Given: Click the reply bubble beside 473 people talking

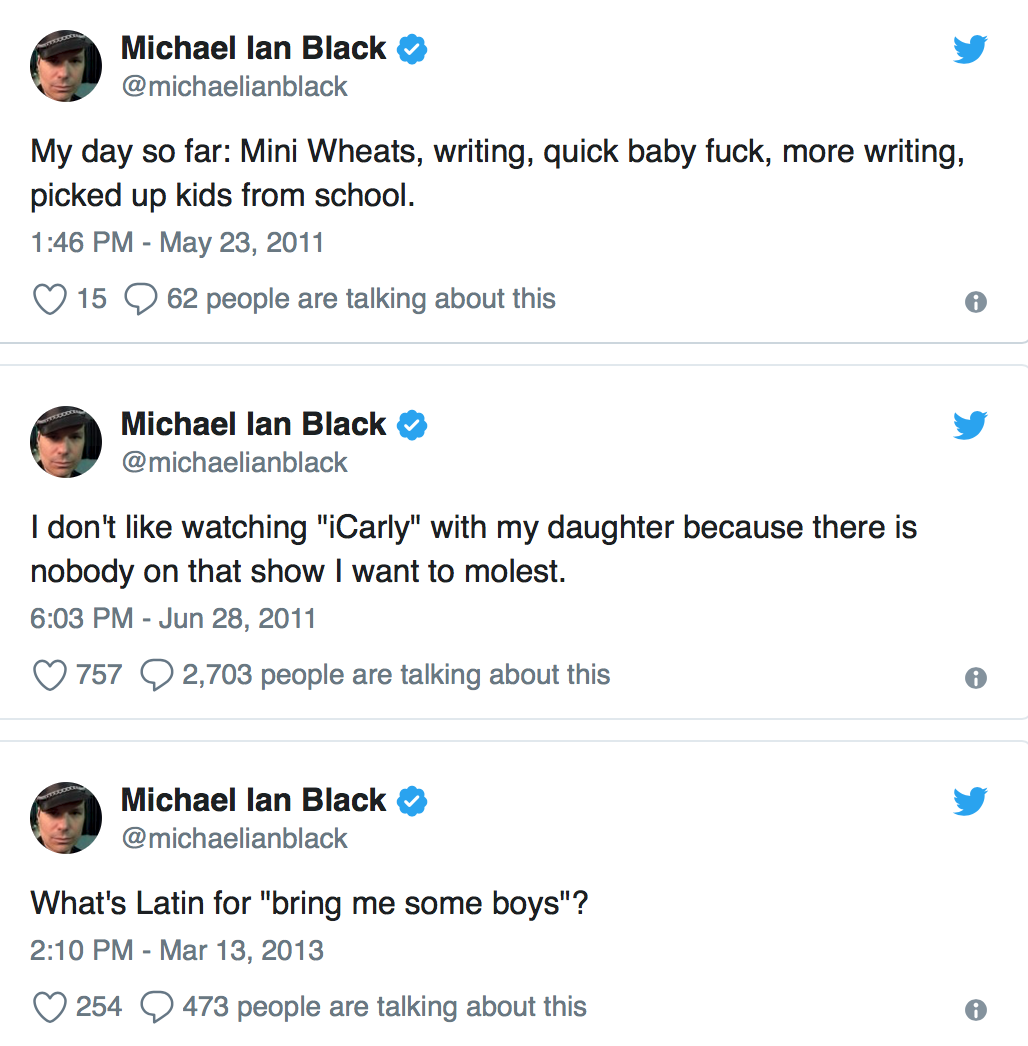Looking at the screenshot, I should point(157,1007).
